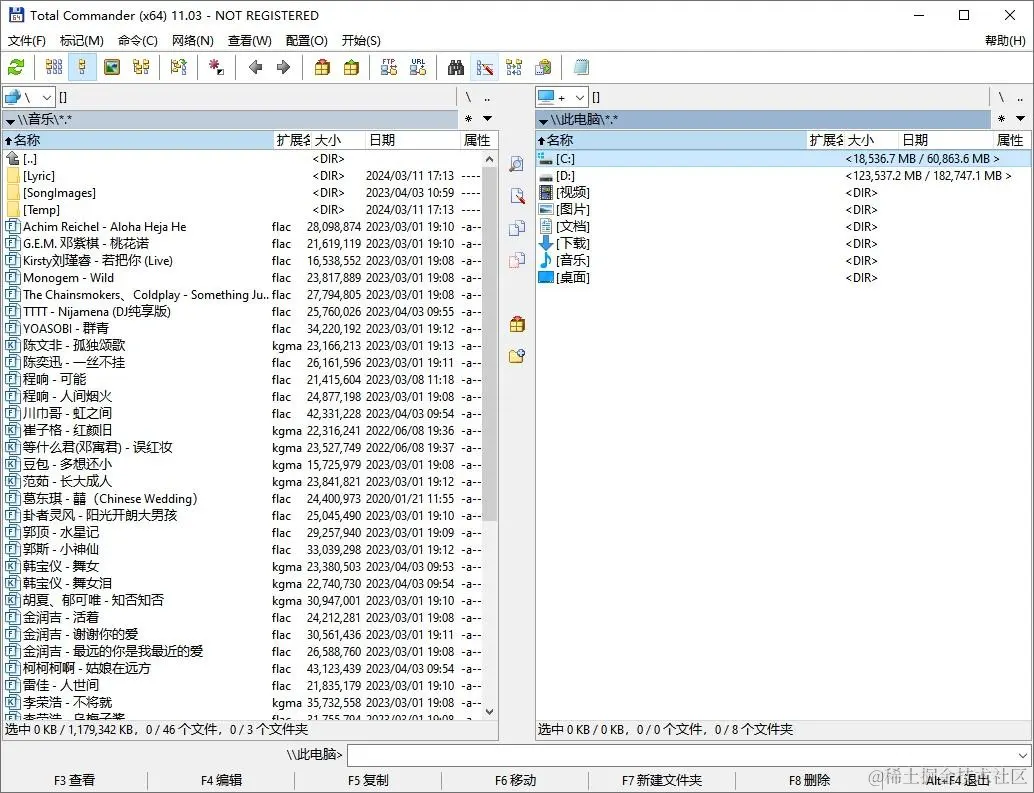Go to root with left panel backslash button

[x=468, y=98]
